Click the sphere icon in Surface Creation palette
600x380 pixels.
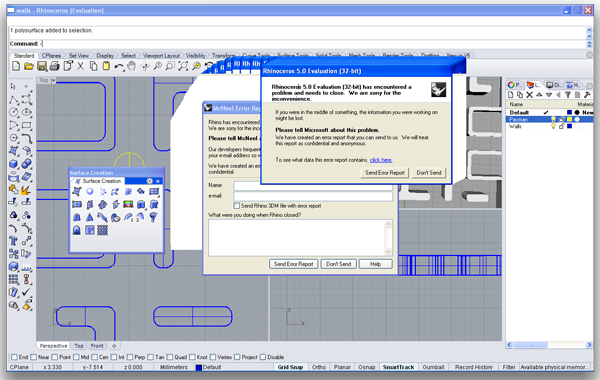[90, 192]
